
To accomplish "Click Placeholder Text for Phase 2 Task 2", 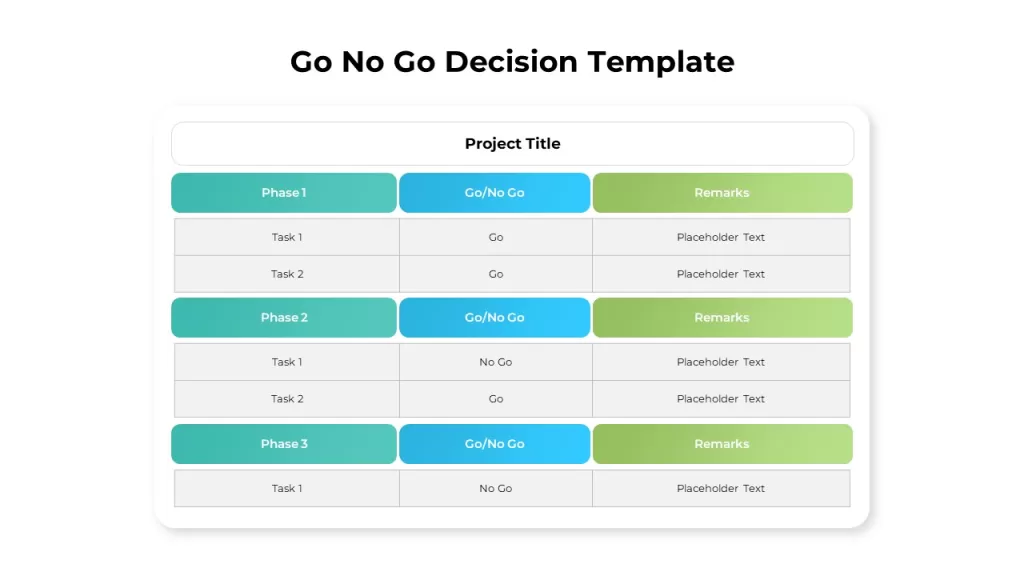I will [721, 398].
